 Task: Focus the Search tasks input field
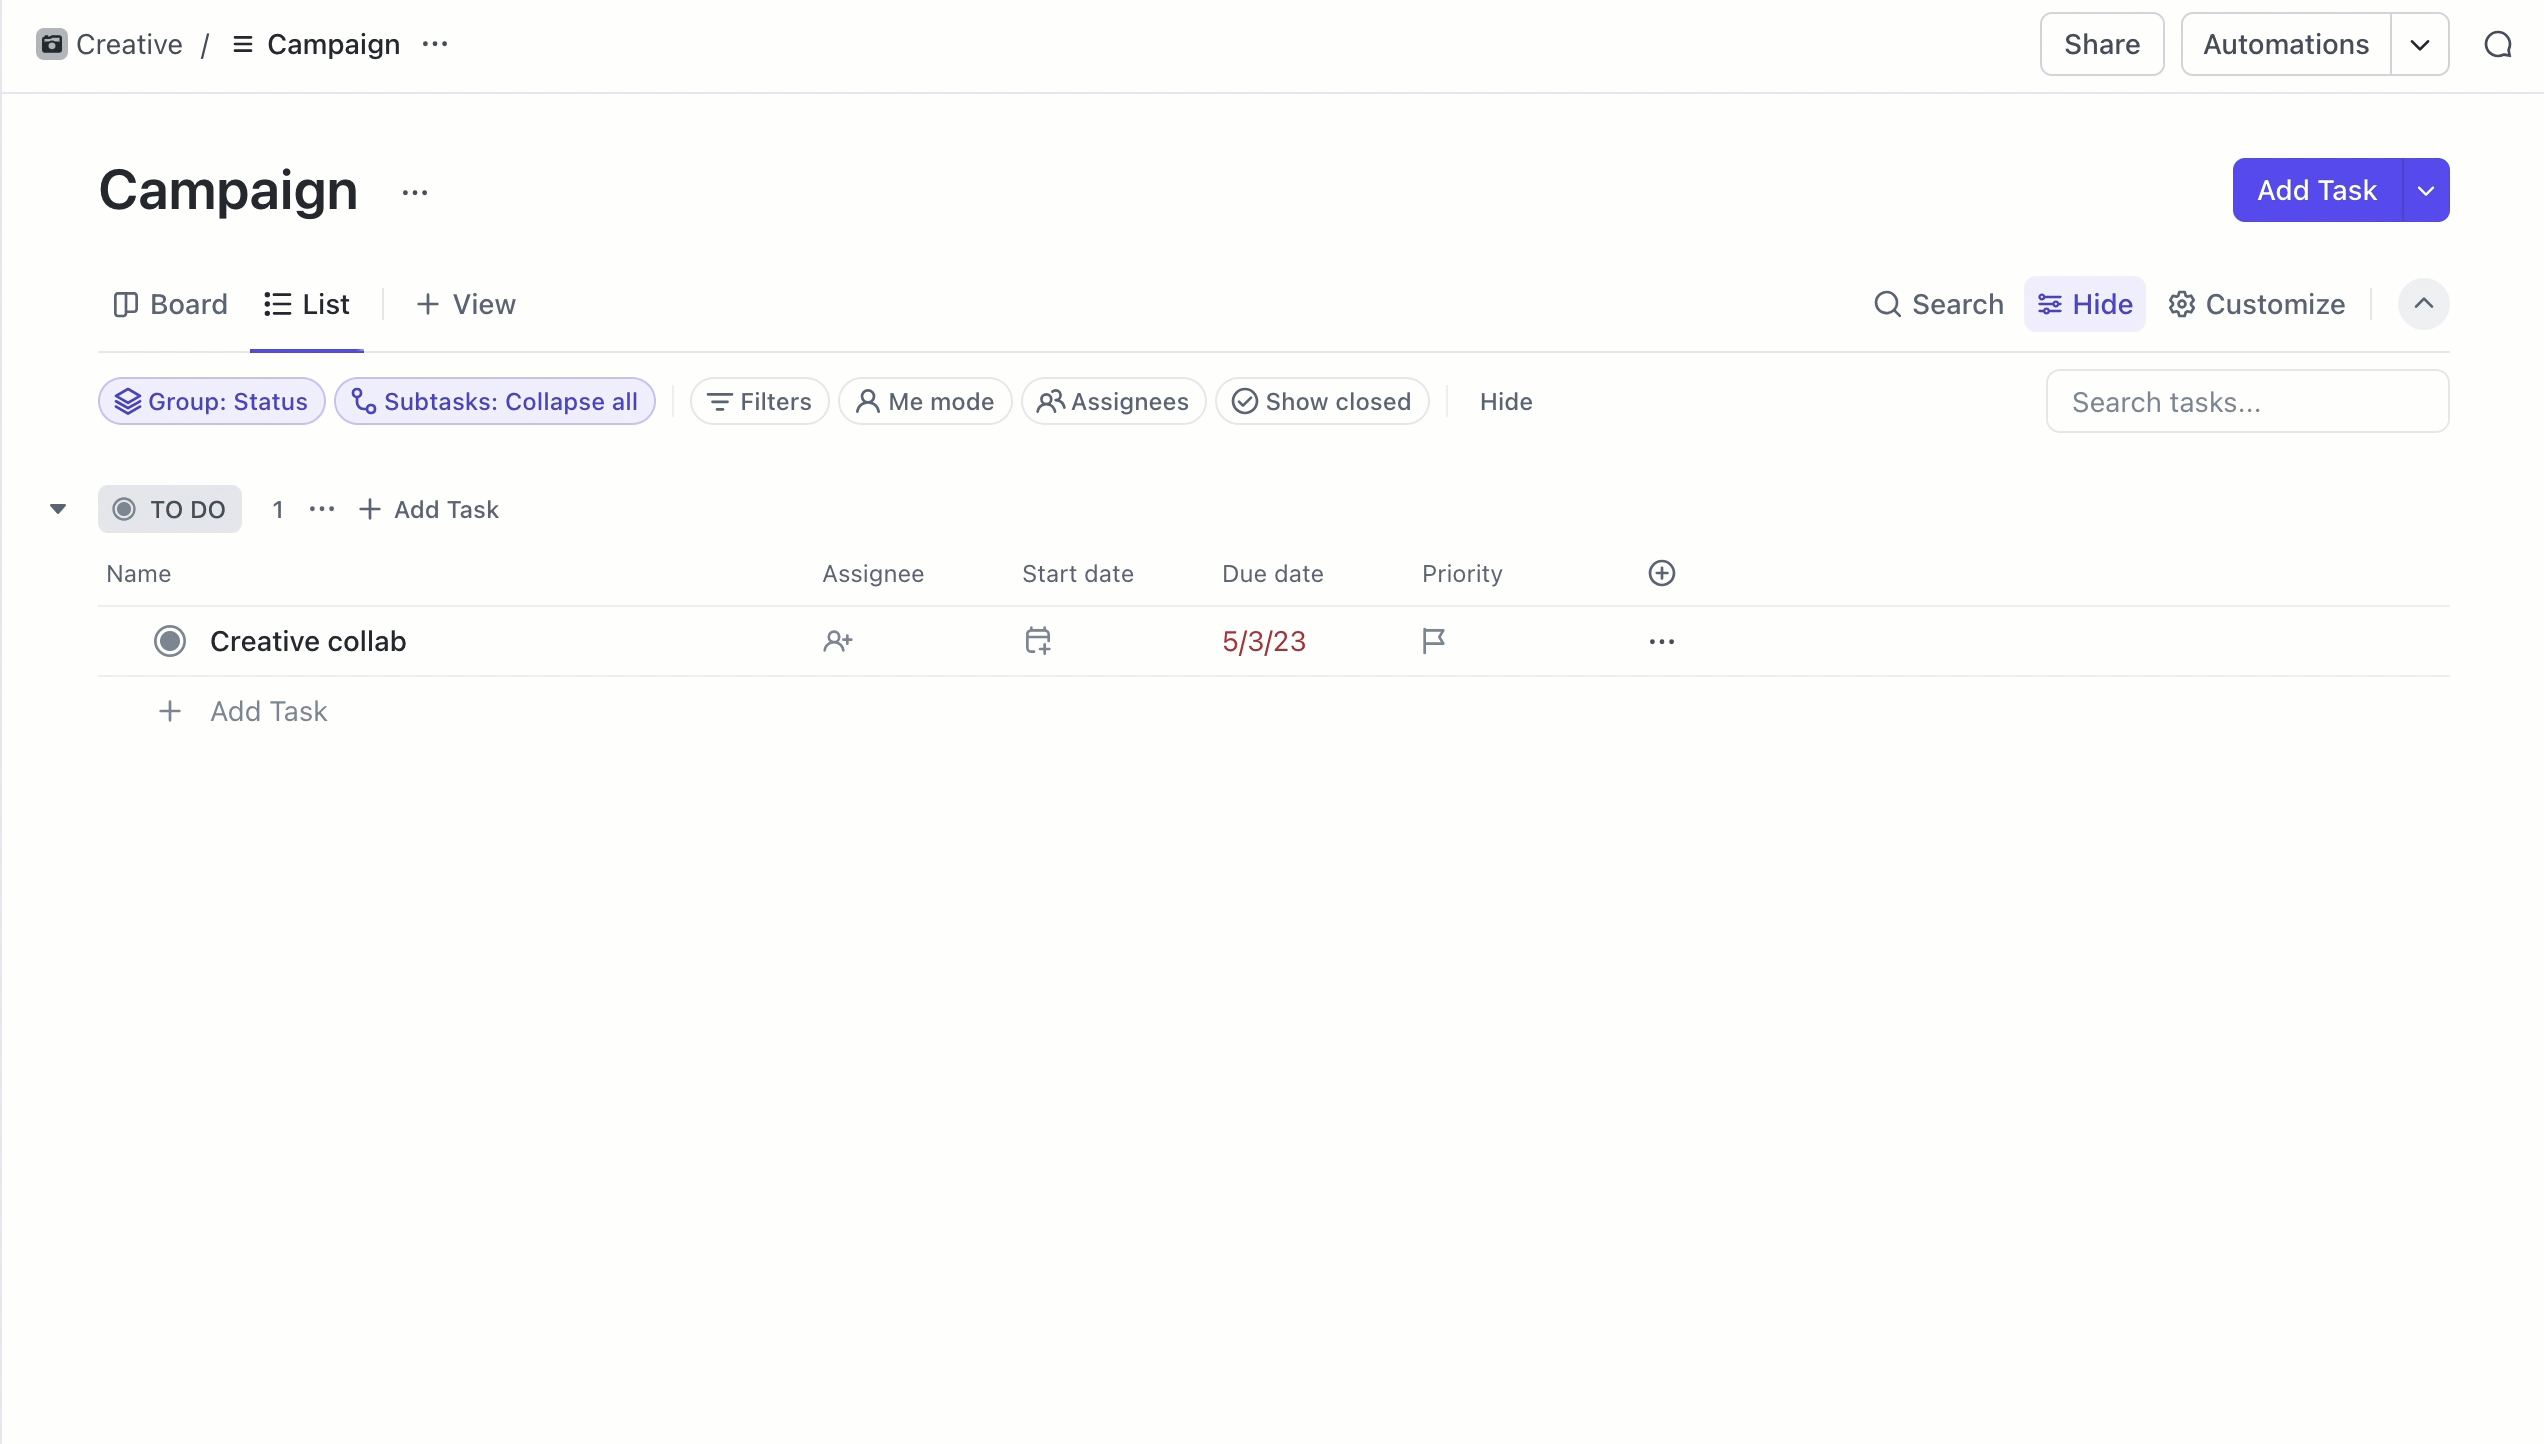pyautogui.click(x=2247, y=401)
